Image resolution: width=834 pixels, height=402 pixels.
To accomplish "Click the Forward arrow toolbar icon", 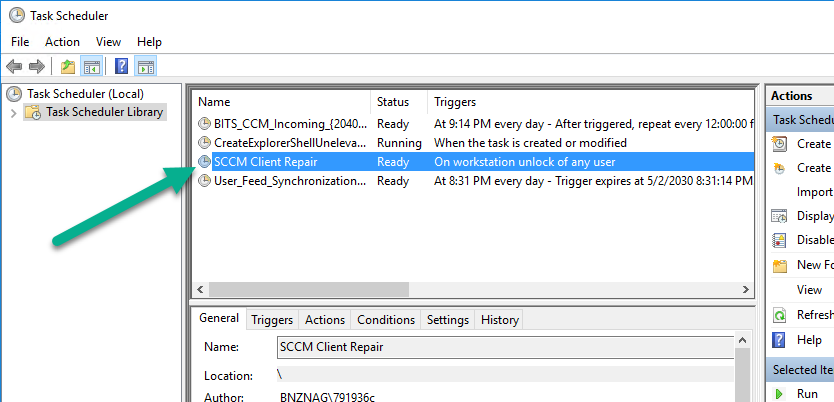I will (x=36, y=66).
